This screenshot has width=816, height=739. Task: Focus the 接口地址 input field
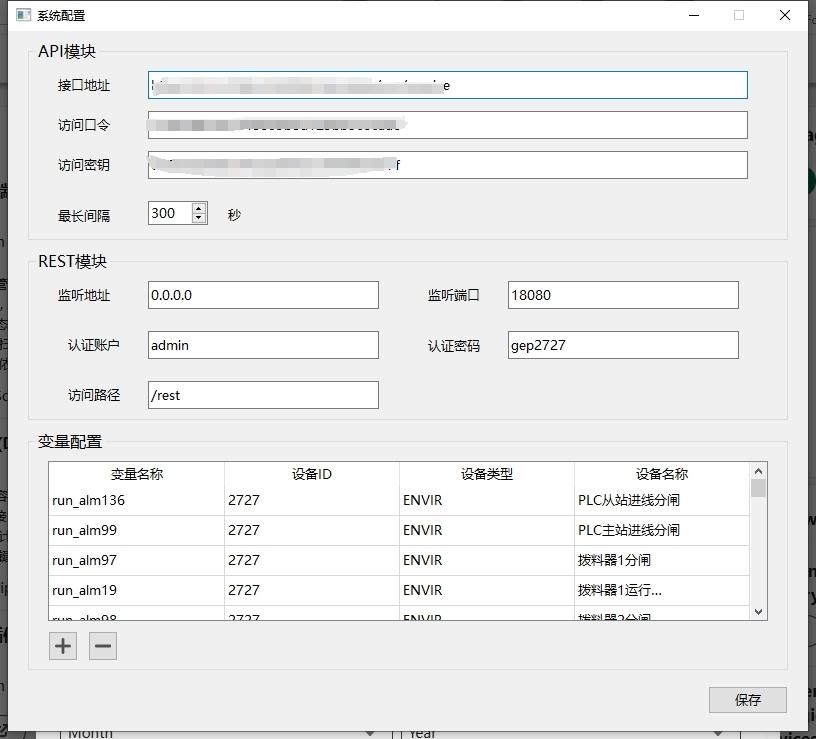448,85
